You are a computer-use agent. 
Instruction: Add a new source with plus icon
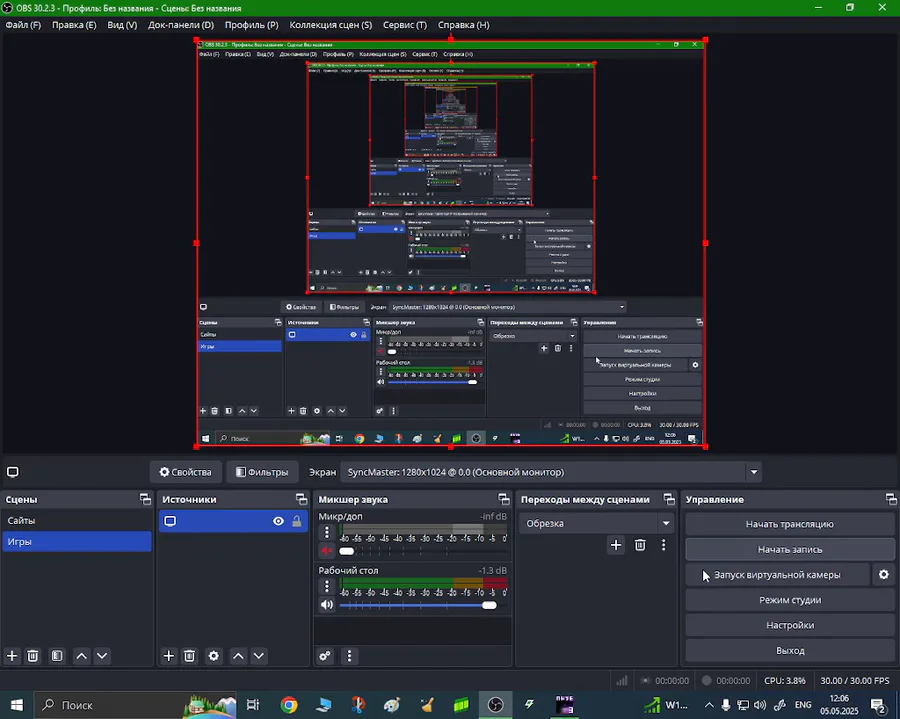169,655
